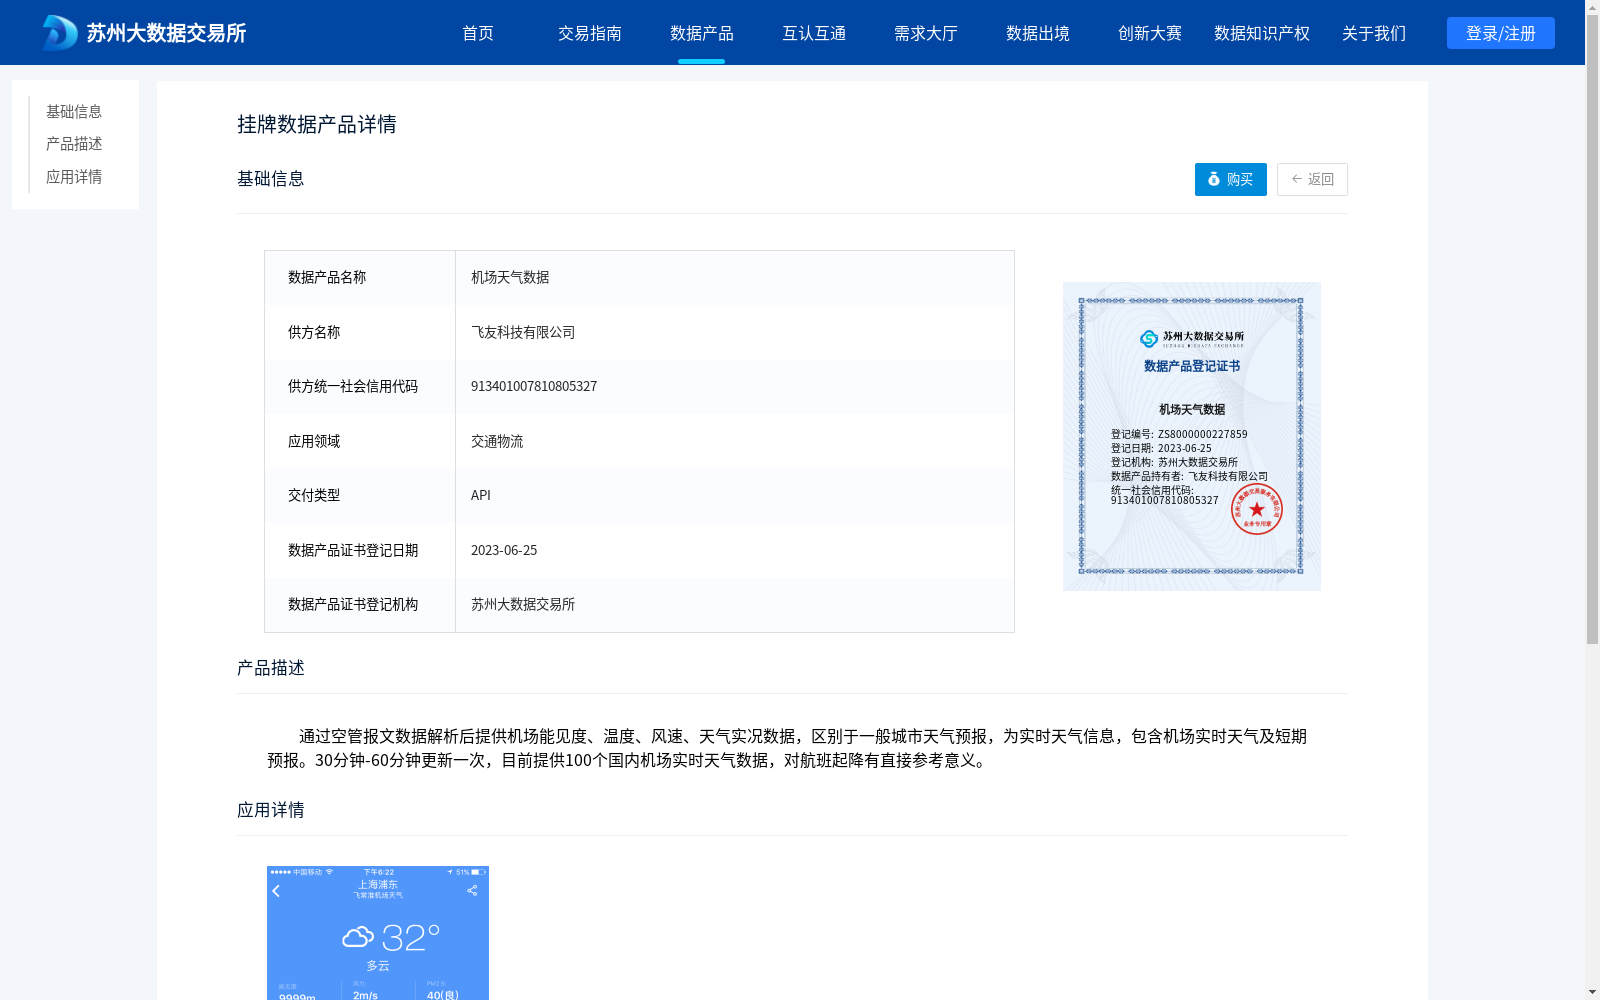
Task: Jump to 应用详情 in sidebar
Action: tap(74, 177)
